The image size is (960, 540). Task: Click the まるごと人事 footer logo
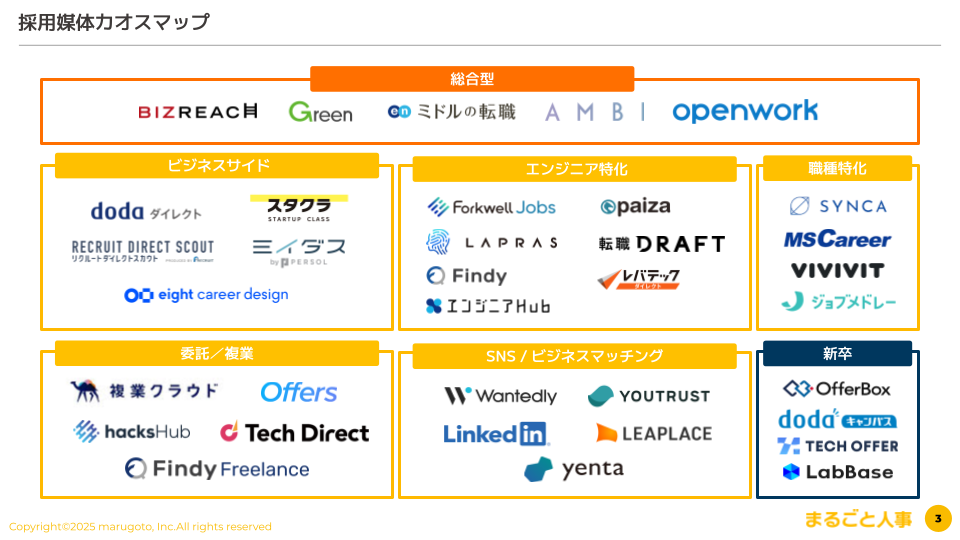point(858,519)
